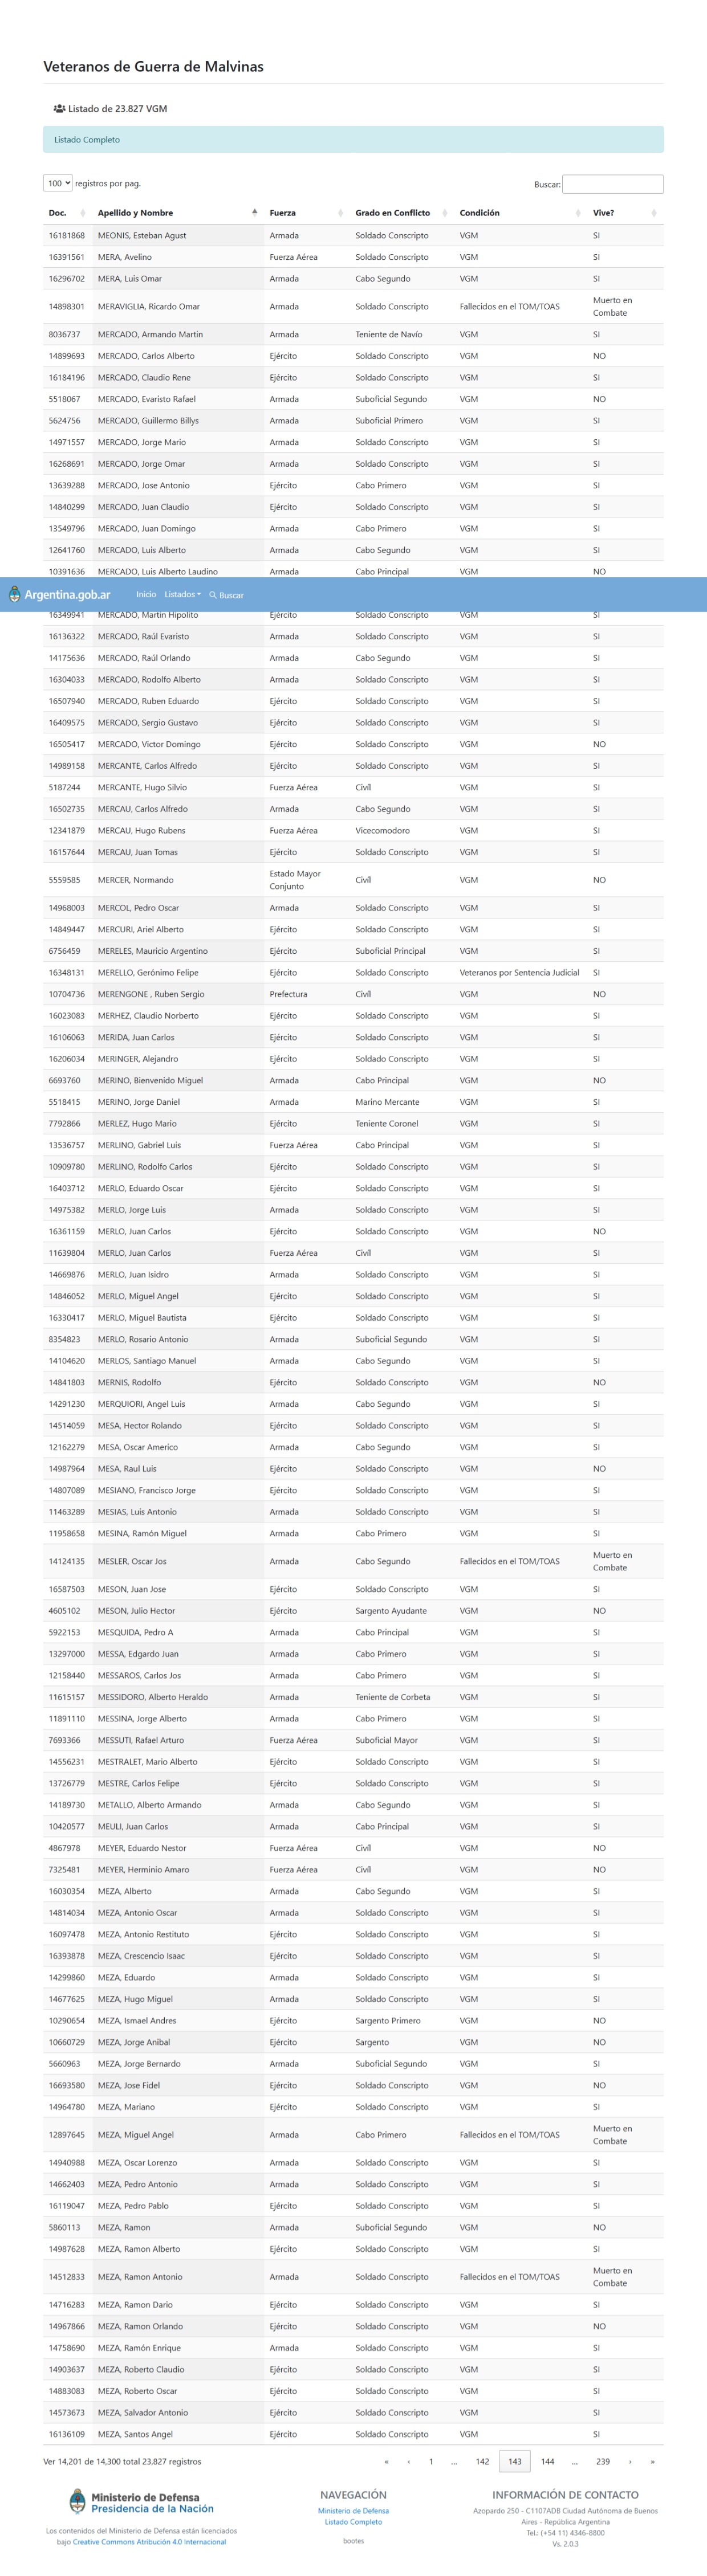Open page 144 of the list
Screen dimensions: 707x2576
tap(547, 2461)
